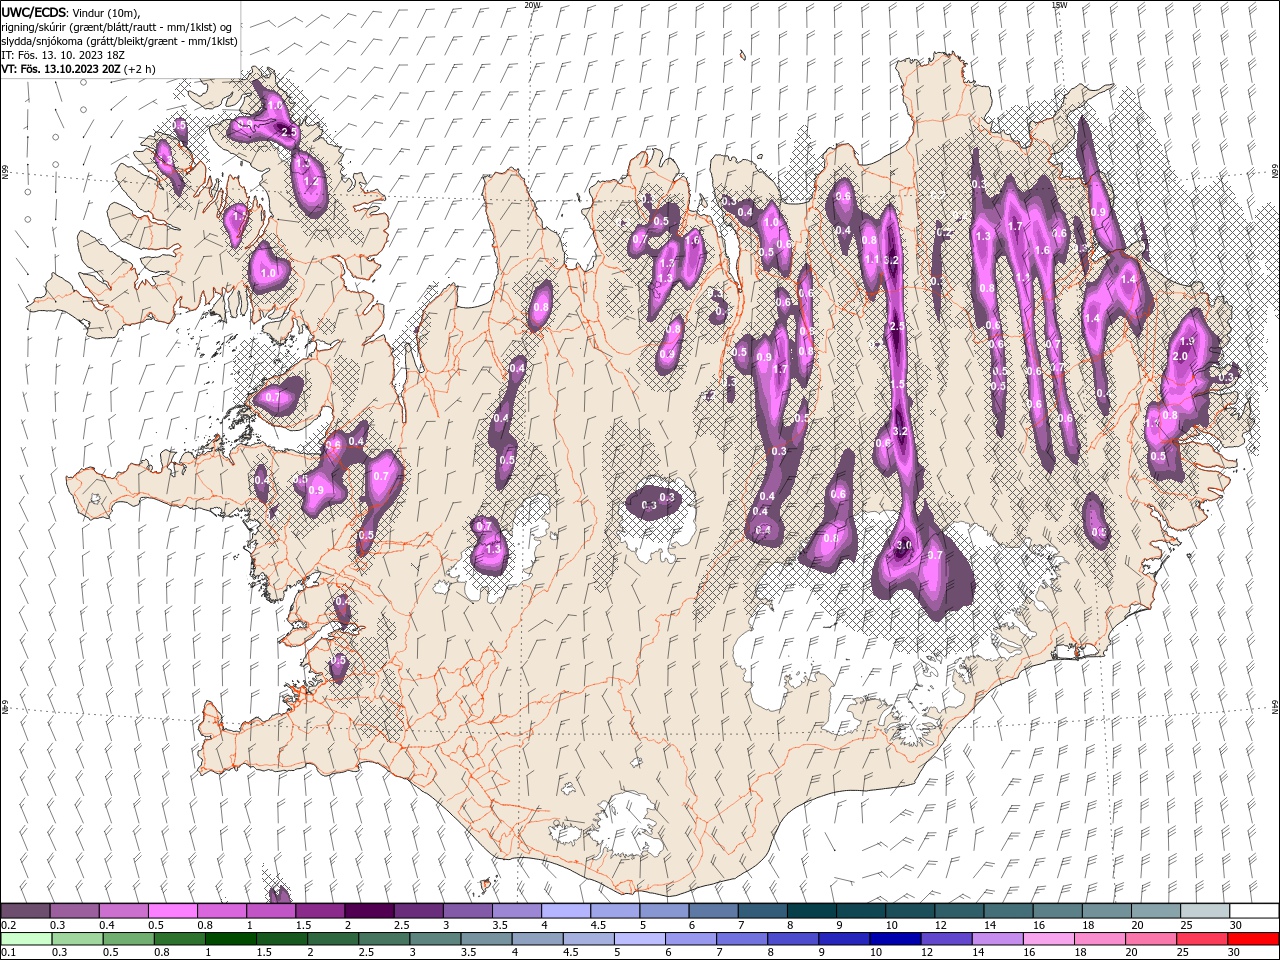Click the 'VT: Fös. 13.10.2023 20Z (+2 h)' line
The image size is (1280, 960).
point(79,69)
